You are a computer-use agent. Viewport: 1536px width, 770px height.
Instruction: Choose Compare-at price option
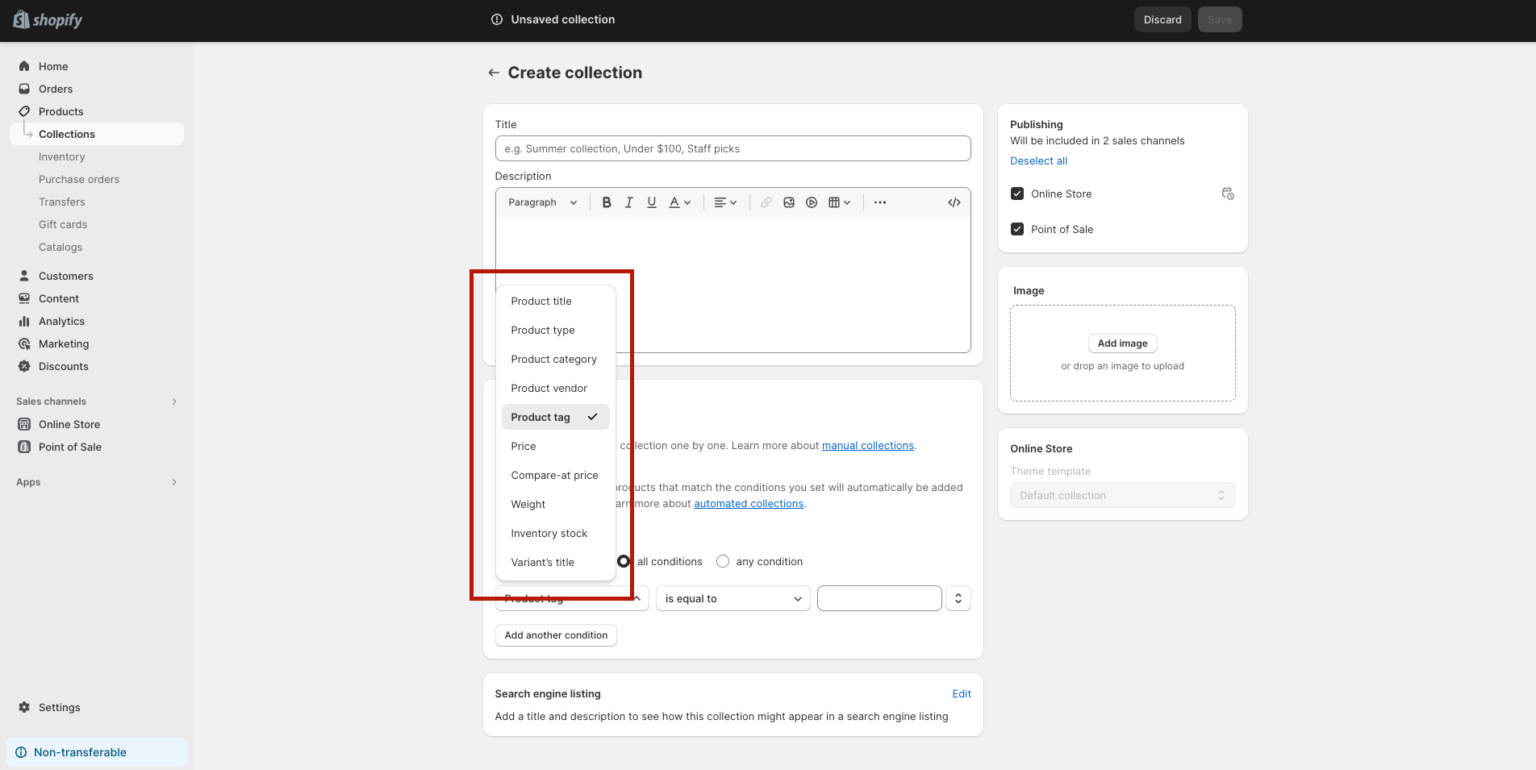click(x=555, y=475)
